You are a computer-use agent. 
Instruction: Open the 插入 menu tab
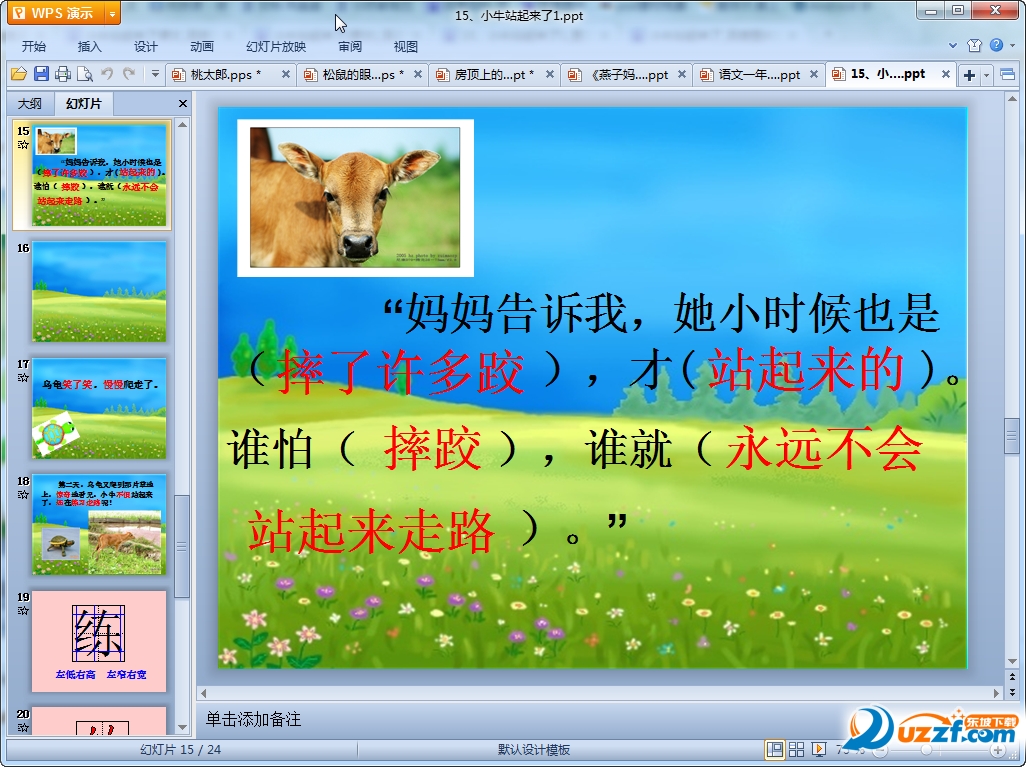tap(90, 46)
